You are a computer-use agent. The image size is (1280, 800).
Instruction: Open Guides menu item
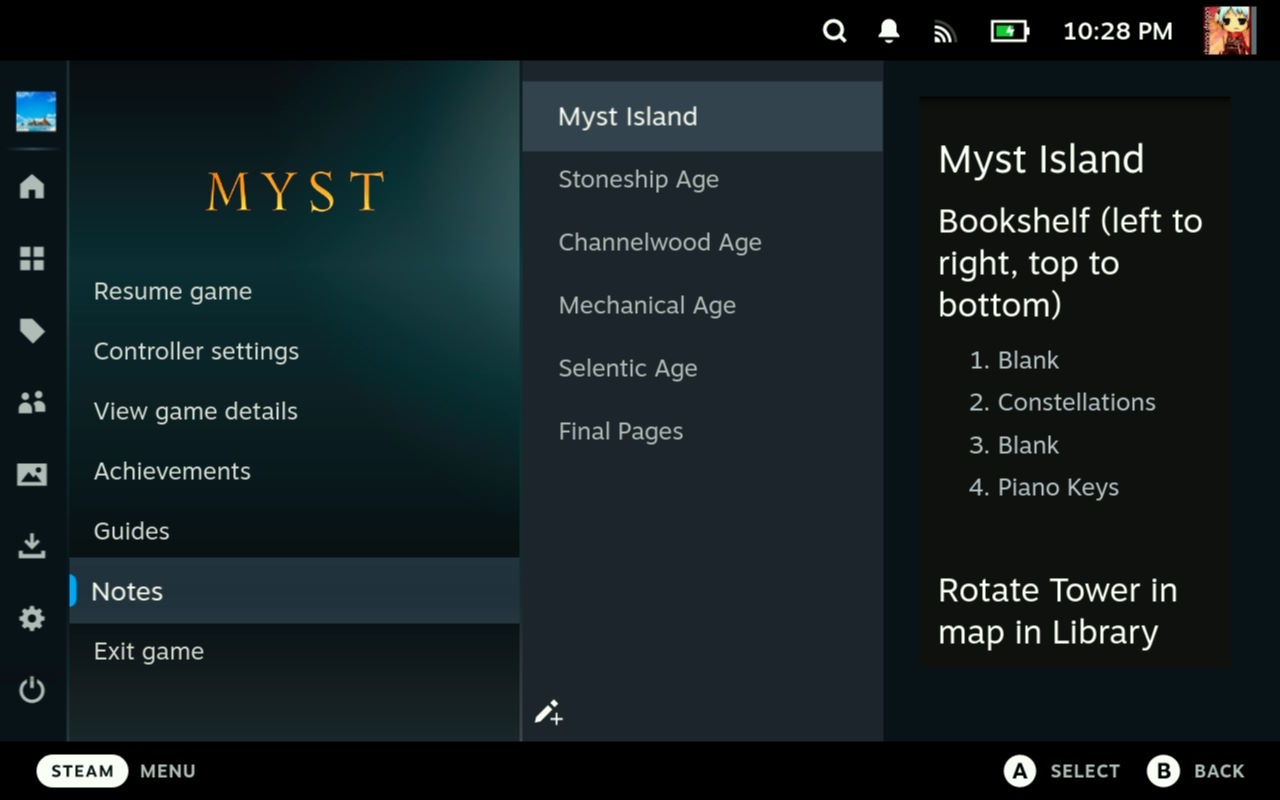pyautogui.click(x=294, y=531)
